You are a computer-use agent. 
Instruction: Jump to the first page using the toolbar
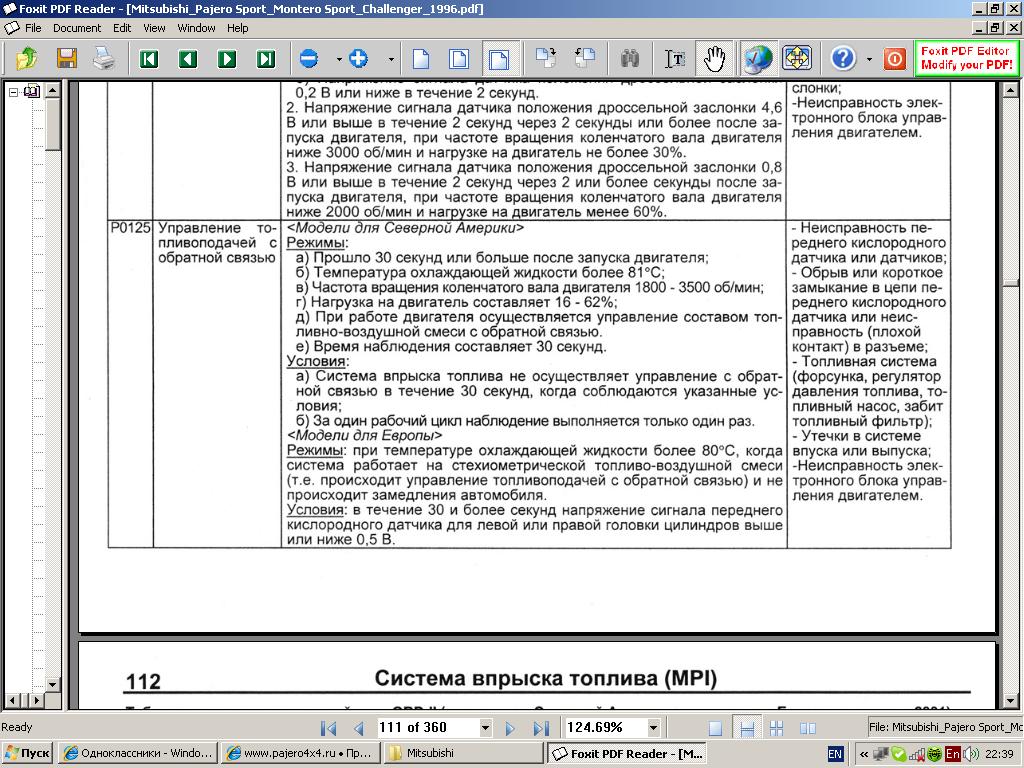pyautogui.click(x=149, y=59)
